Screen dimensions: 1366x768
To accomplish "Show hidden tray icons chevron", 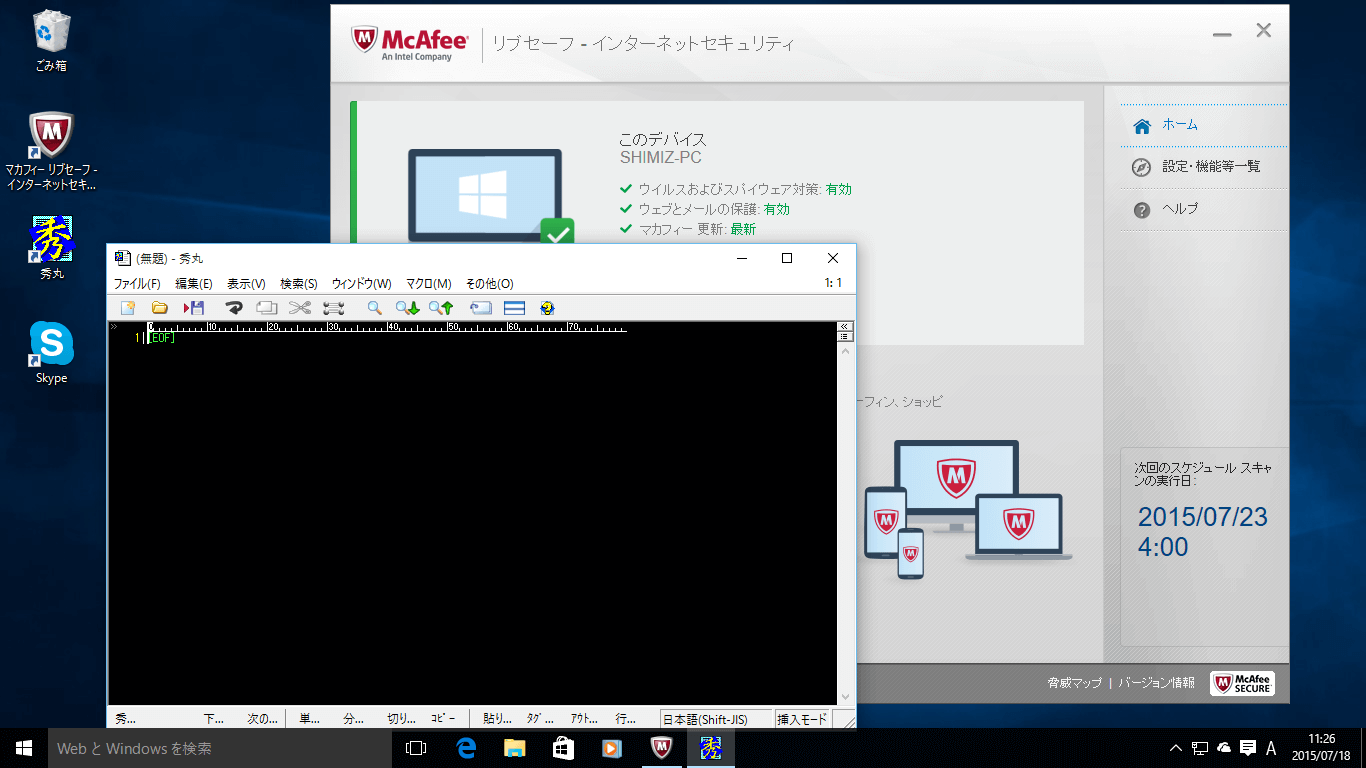I will (1177, 748).
